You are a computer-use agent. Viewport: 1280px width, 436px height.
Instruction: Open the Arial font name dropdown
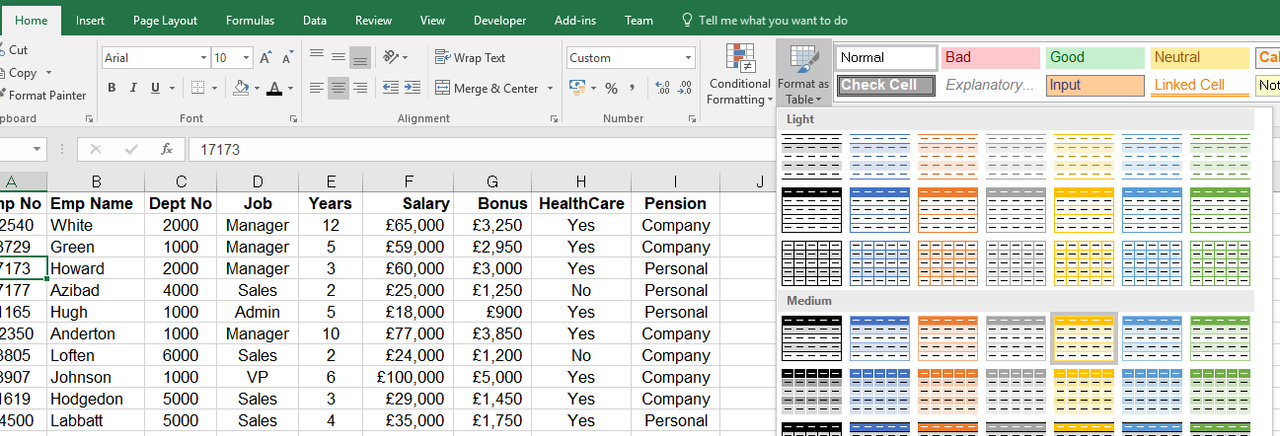[x=203, y=58]
